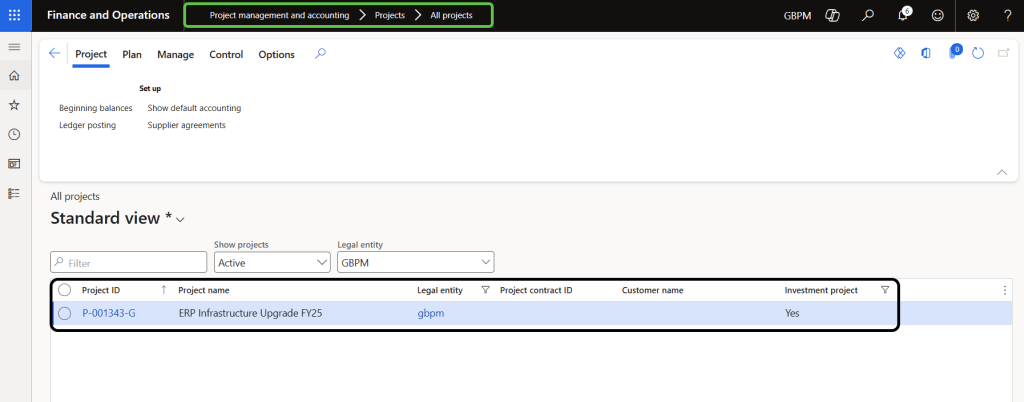Click the refresh page icon
This screenshot has width=1024, height=402.
979,54
